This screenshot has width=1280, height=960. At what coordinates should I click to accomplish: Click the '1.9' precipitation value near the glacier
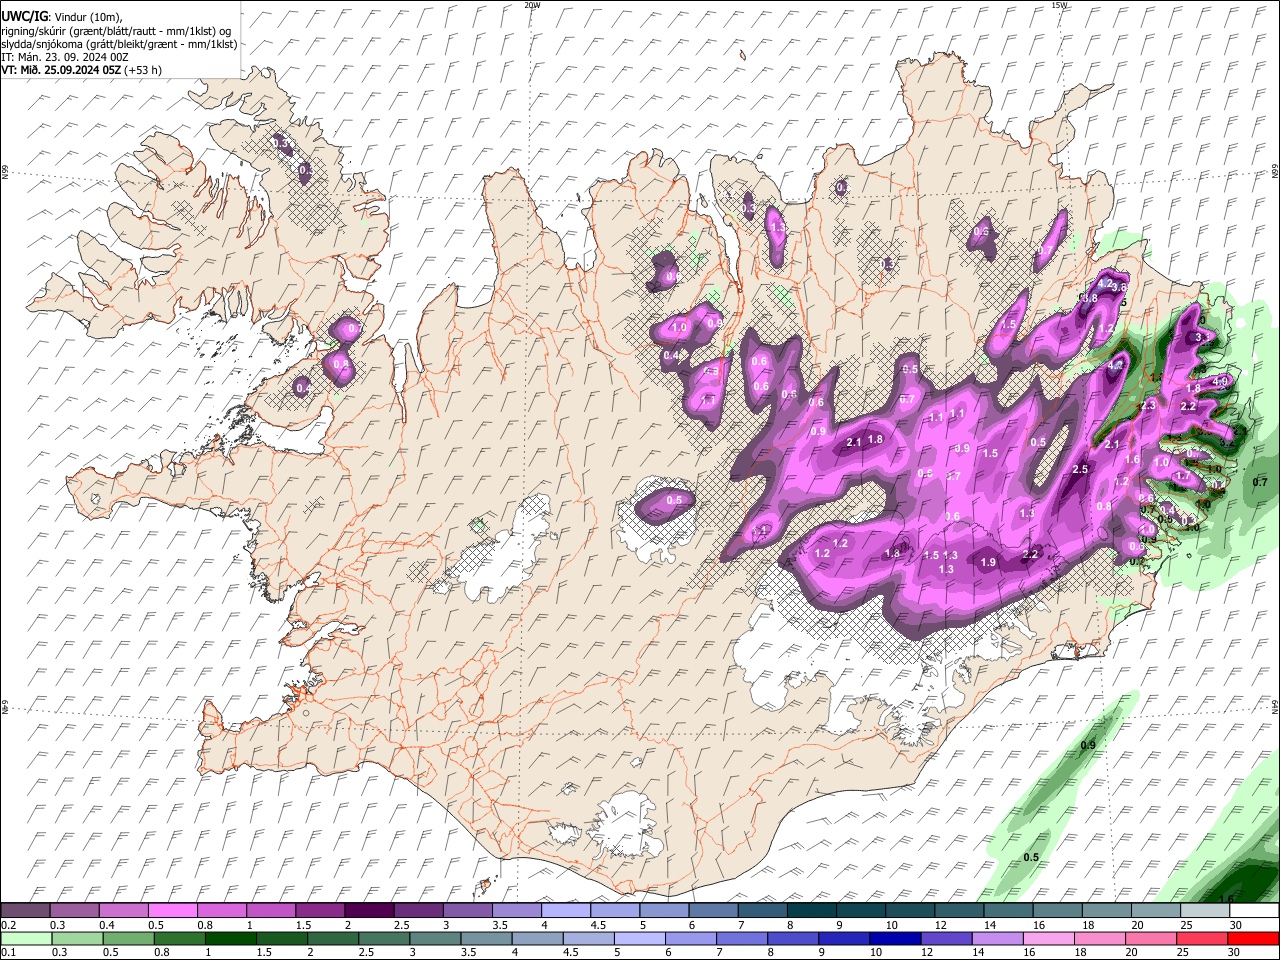click(988, 562)
